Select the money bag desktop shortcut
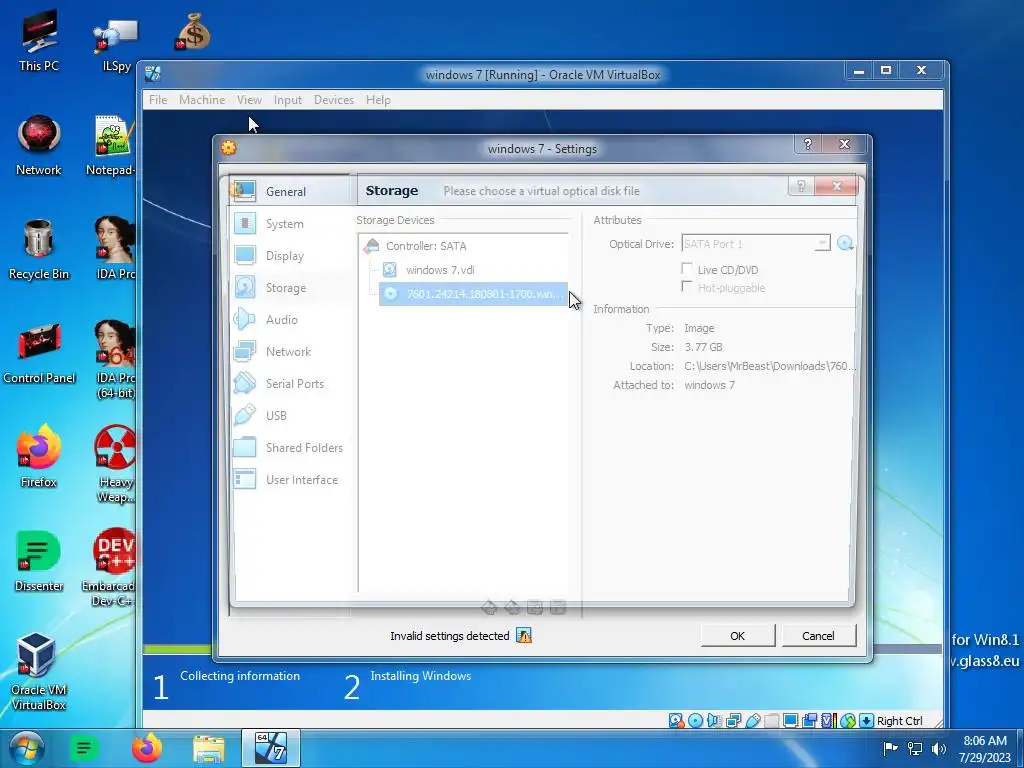 (193, 33)
